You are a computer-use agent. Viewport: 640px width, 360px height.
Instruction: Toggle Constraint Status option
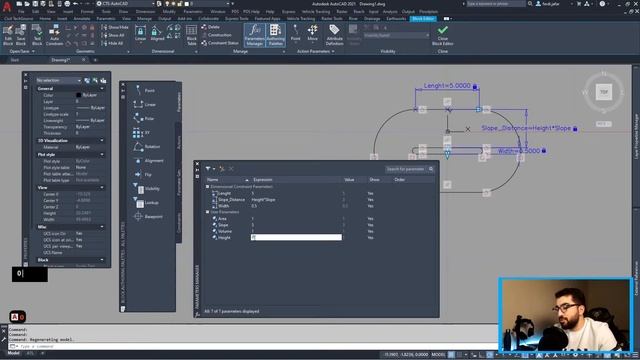coord(220,43)
